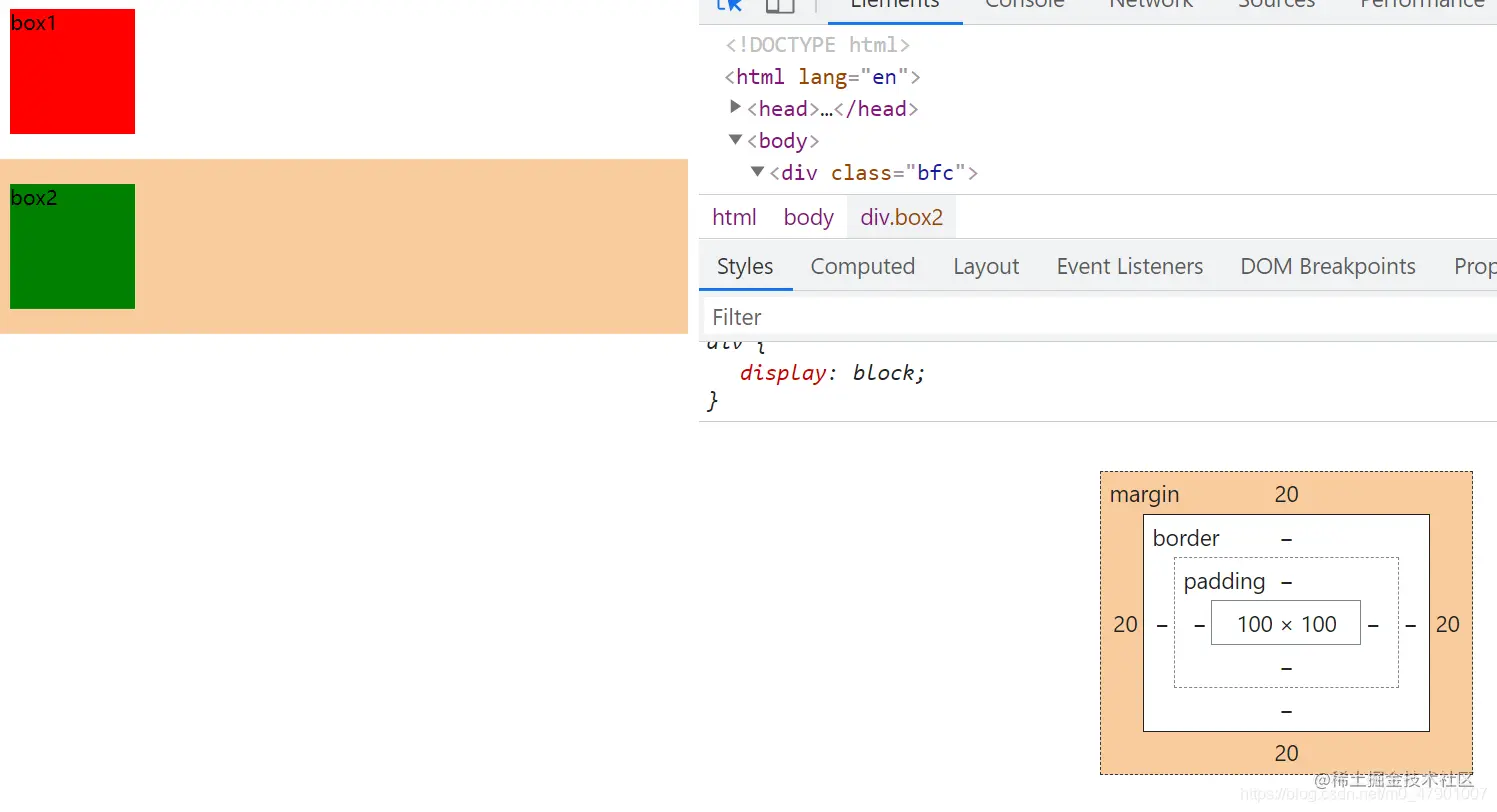The height and width of the screenshot is (812, 1497).
Task: Click the border top dash value
Action: (x=1287, y=539)
